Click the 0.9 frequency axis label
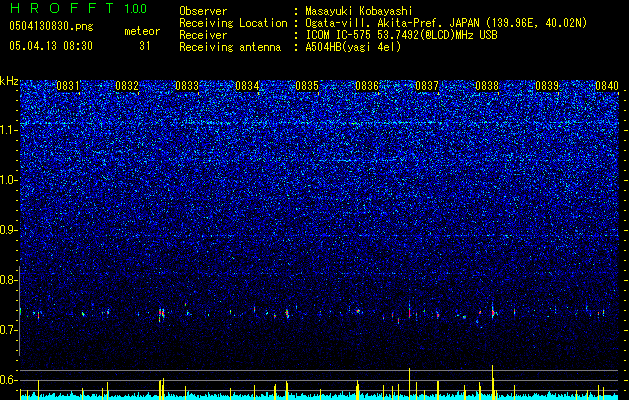Screen dimensions: 629x400 tap(8, 230)
